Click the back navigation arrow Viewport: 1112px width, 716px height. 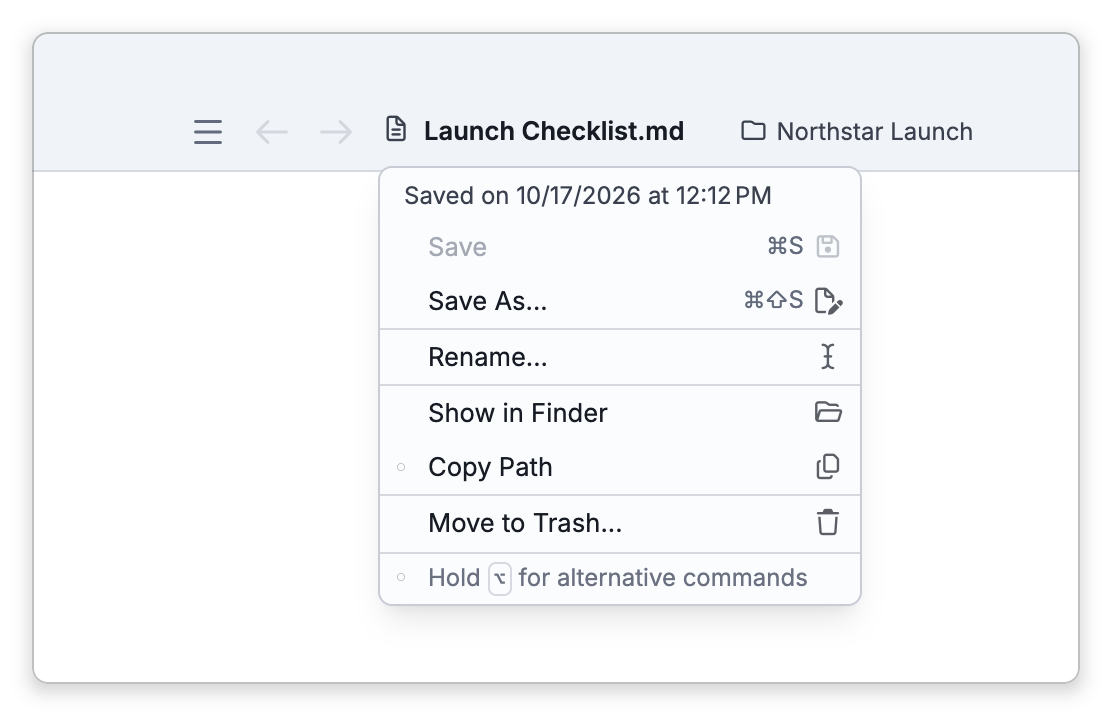[x=272, y=132]
